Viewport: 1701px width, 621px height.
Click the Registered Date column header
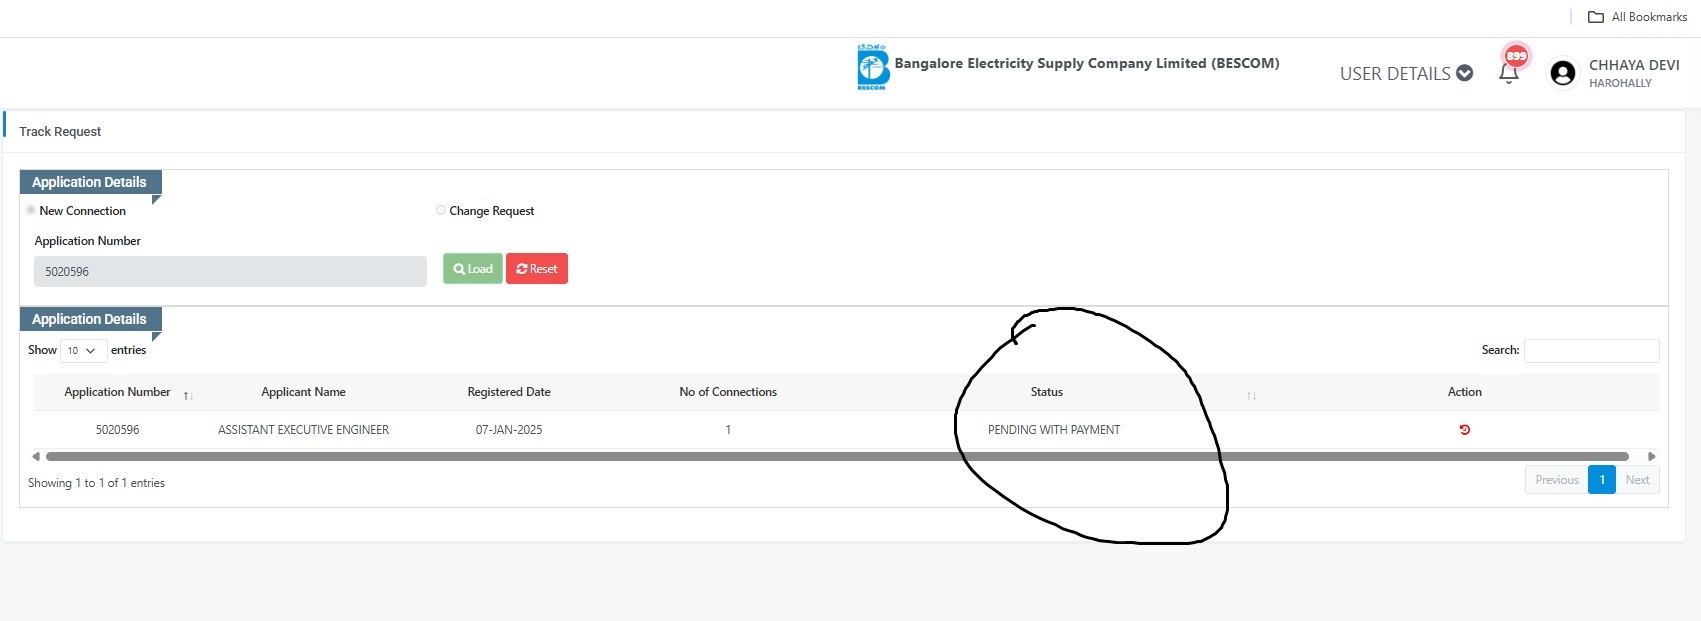[x=509, y=392]
